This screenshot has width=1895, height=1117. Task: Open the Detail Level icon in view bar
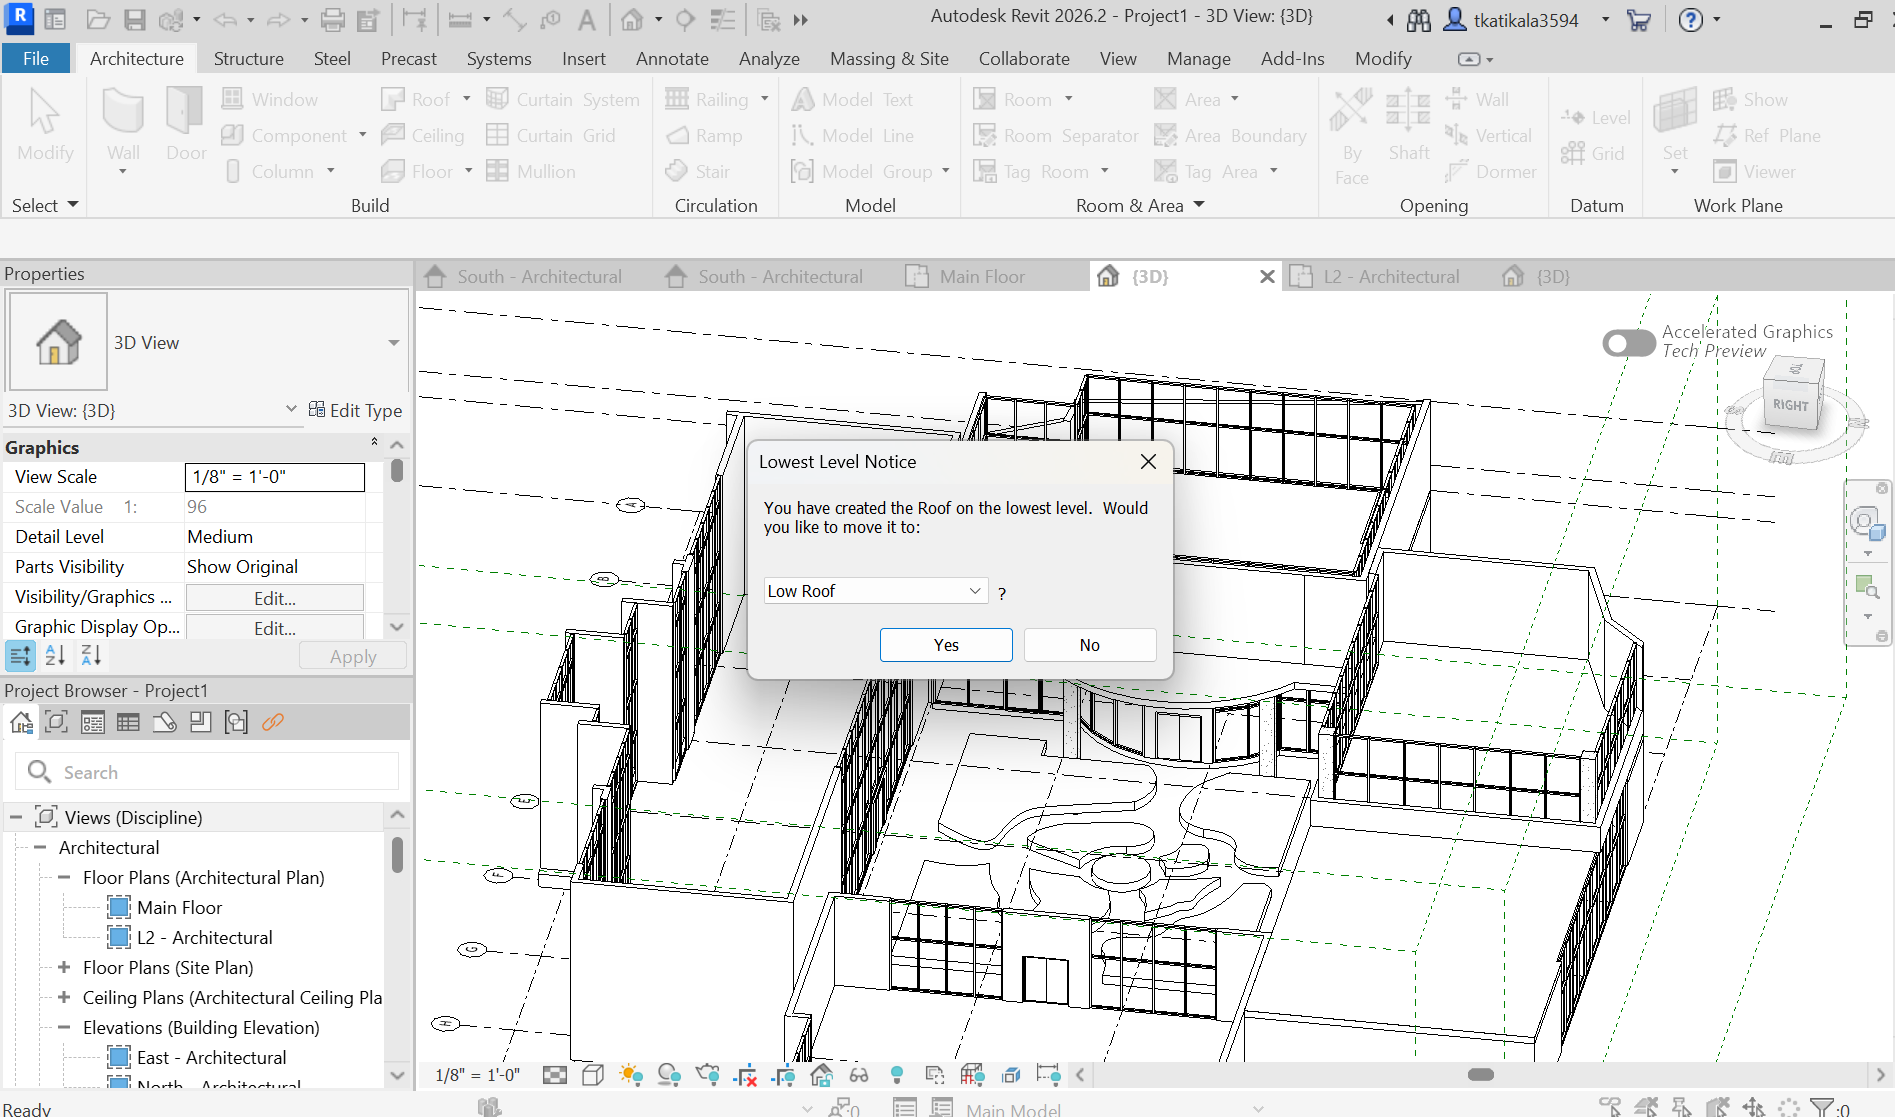(555, 1075)
